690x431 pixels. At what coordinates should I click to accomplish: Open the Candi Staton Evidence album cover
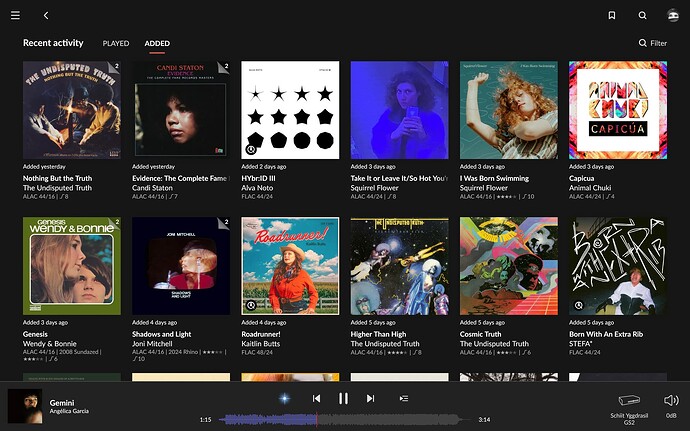(x=181, y=110)
